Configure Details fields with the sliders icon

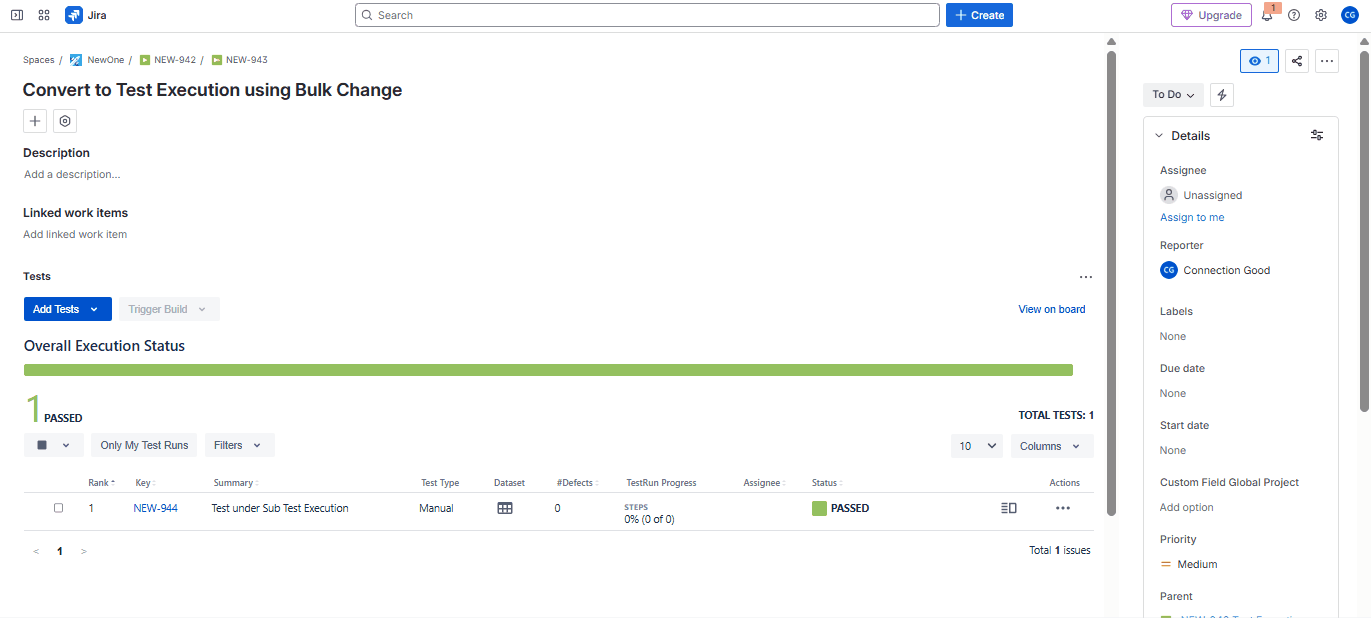[x=1317, y=135]
